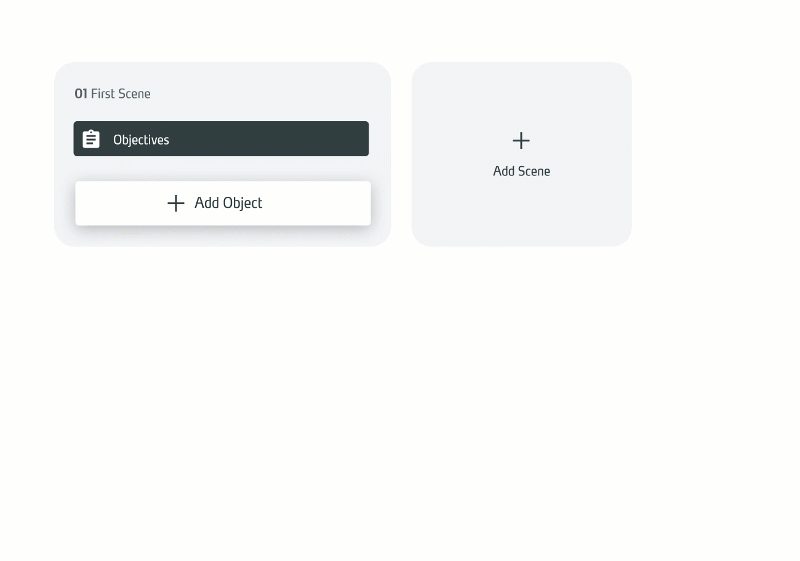Click the First Scene title text

(120, 94)
